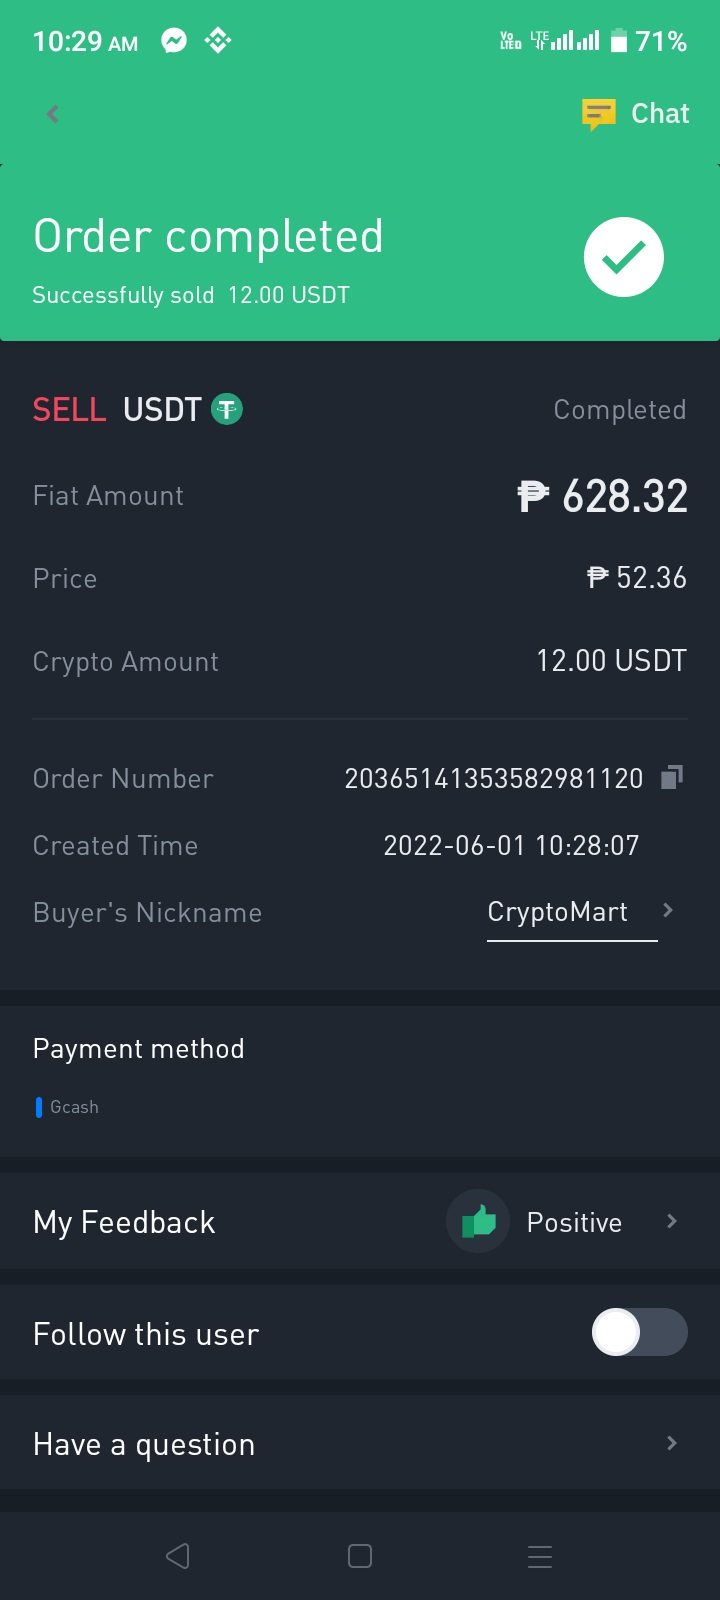The image size is (720, 1600).
Task: Copy the order number
Action: (x=672, y=777)
